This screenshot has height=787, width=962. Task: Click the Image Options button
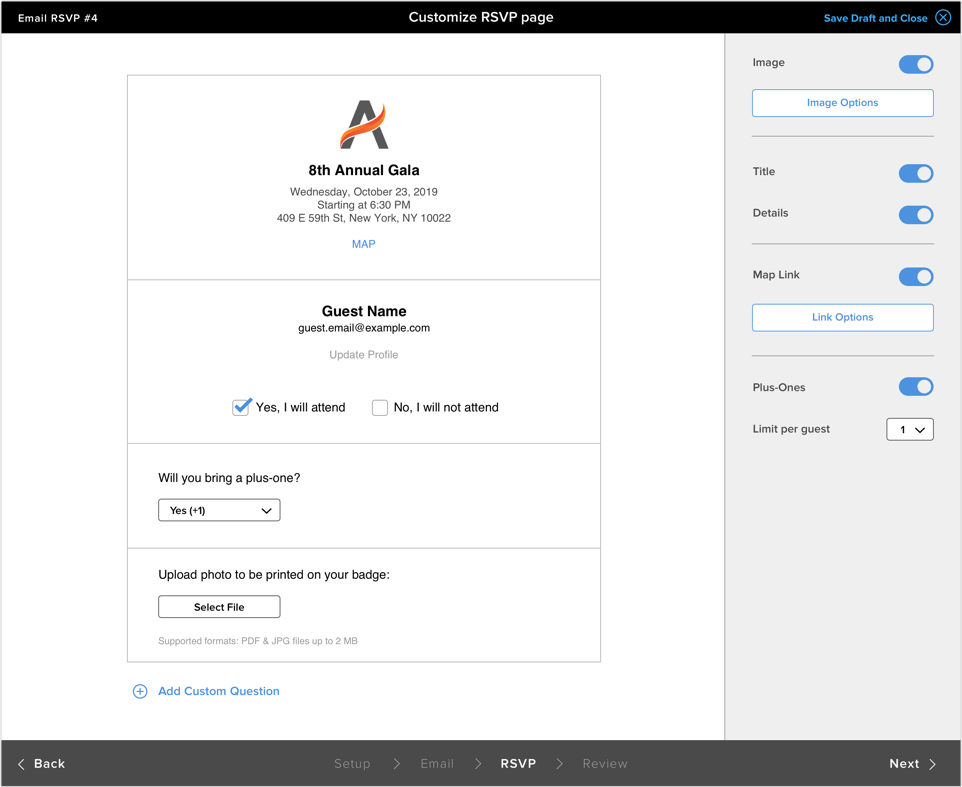tap(842, 103)
